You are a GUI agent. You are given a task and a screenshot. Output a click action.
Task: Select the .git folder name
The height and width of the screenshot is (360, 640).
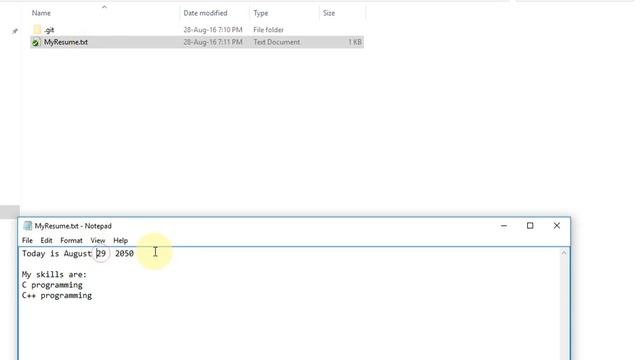tap(49, 30)
